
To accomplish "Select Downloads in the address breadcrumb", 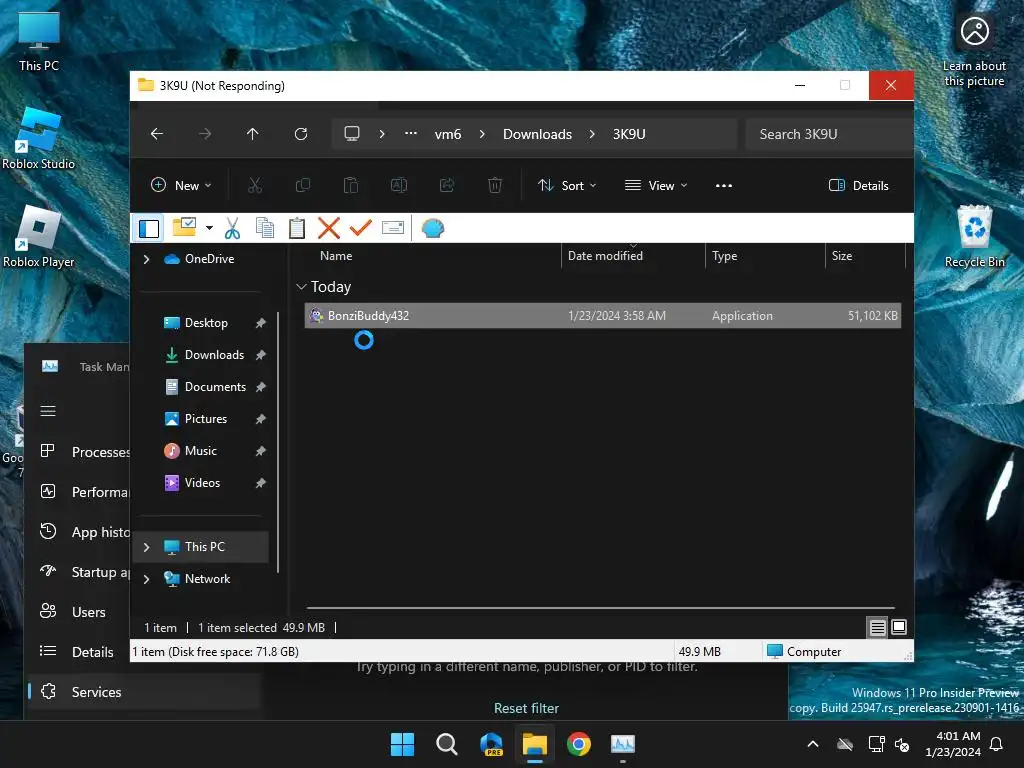I will 537,134.
